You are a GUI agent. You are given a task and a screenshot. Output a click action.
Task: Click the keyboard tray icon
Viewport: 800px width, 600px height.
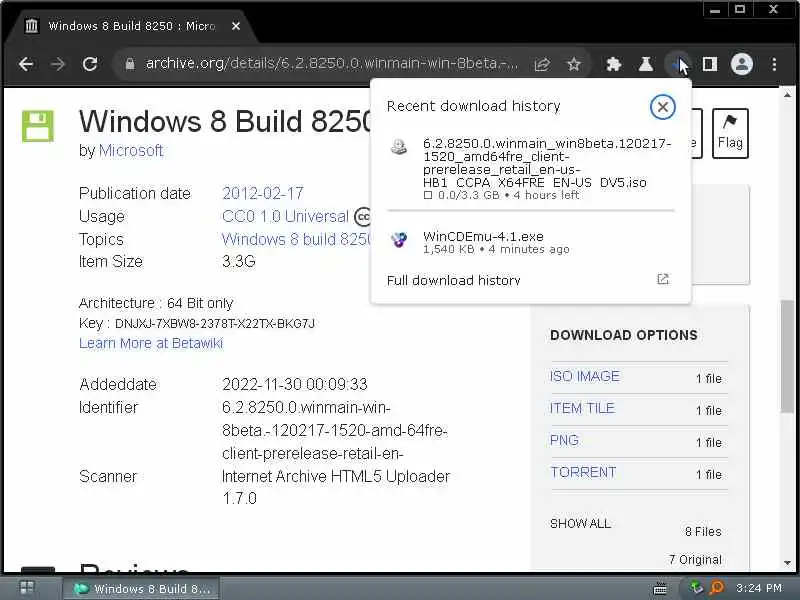coord(660,589)
